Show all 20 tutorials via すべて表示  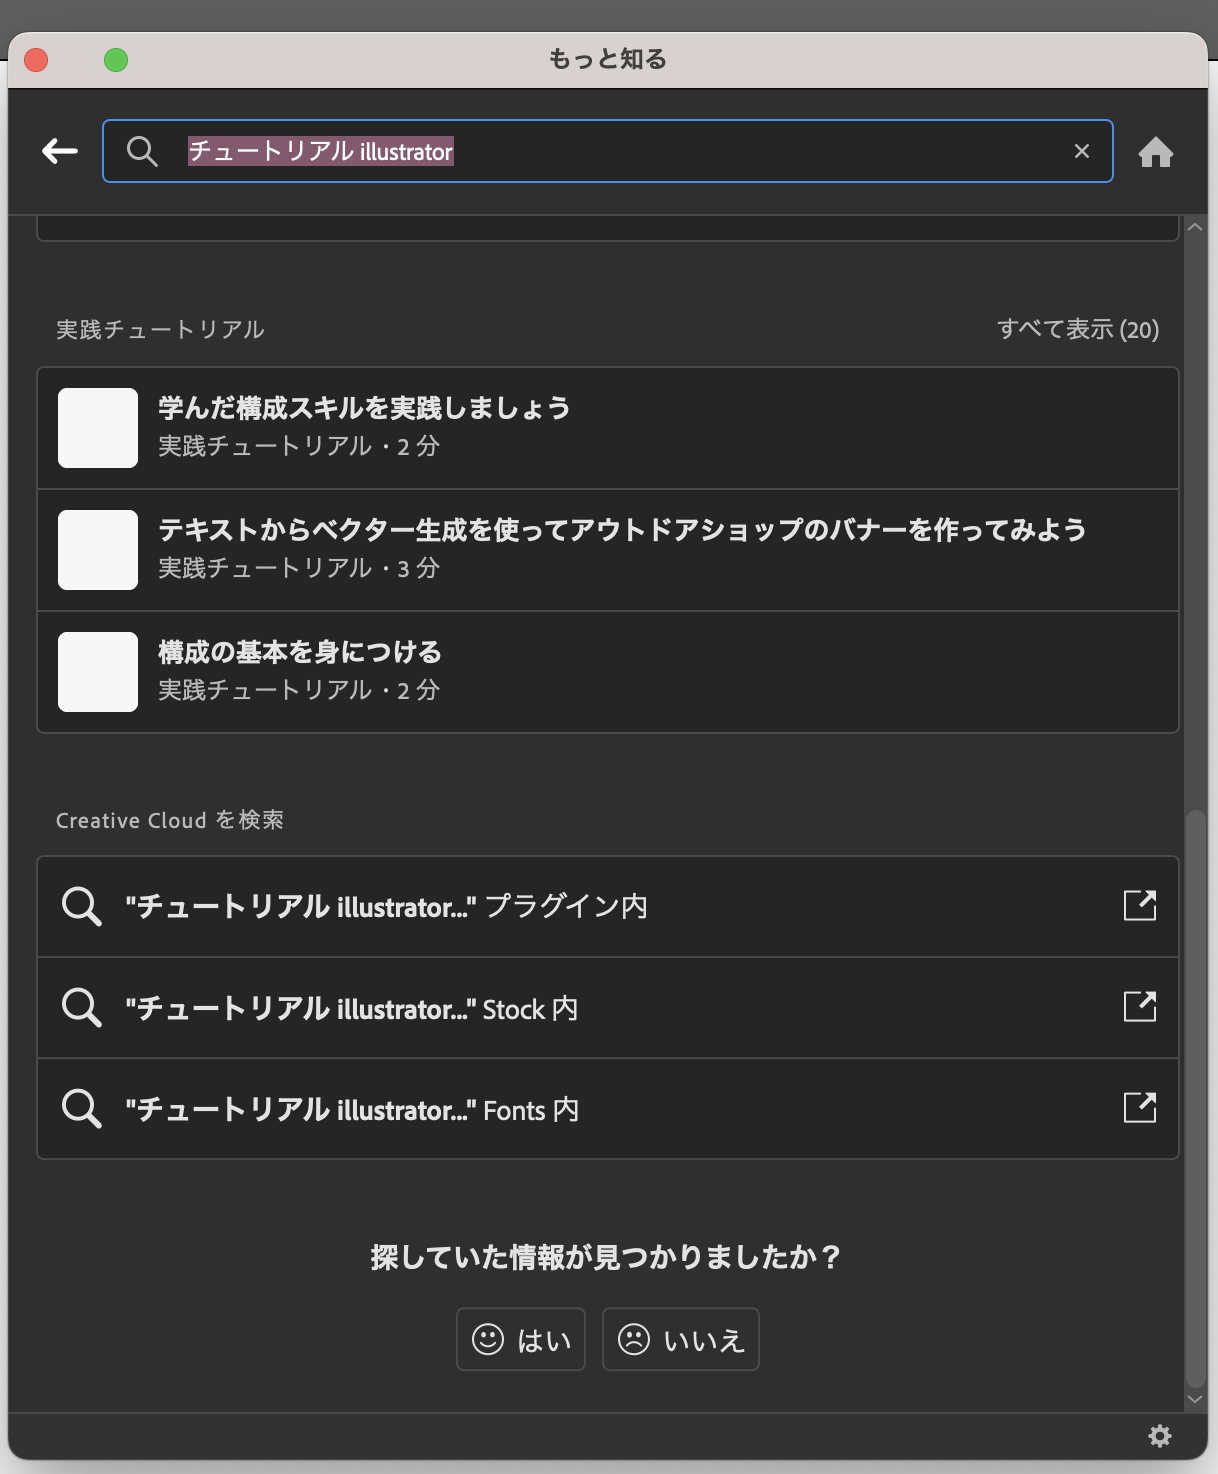1078,329
